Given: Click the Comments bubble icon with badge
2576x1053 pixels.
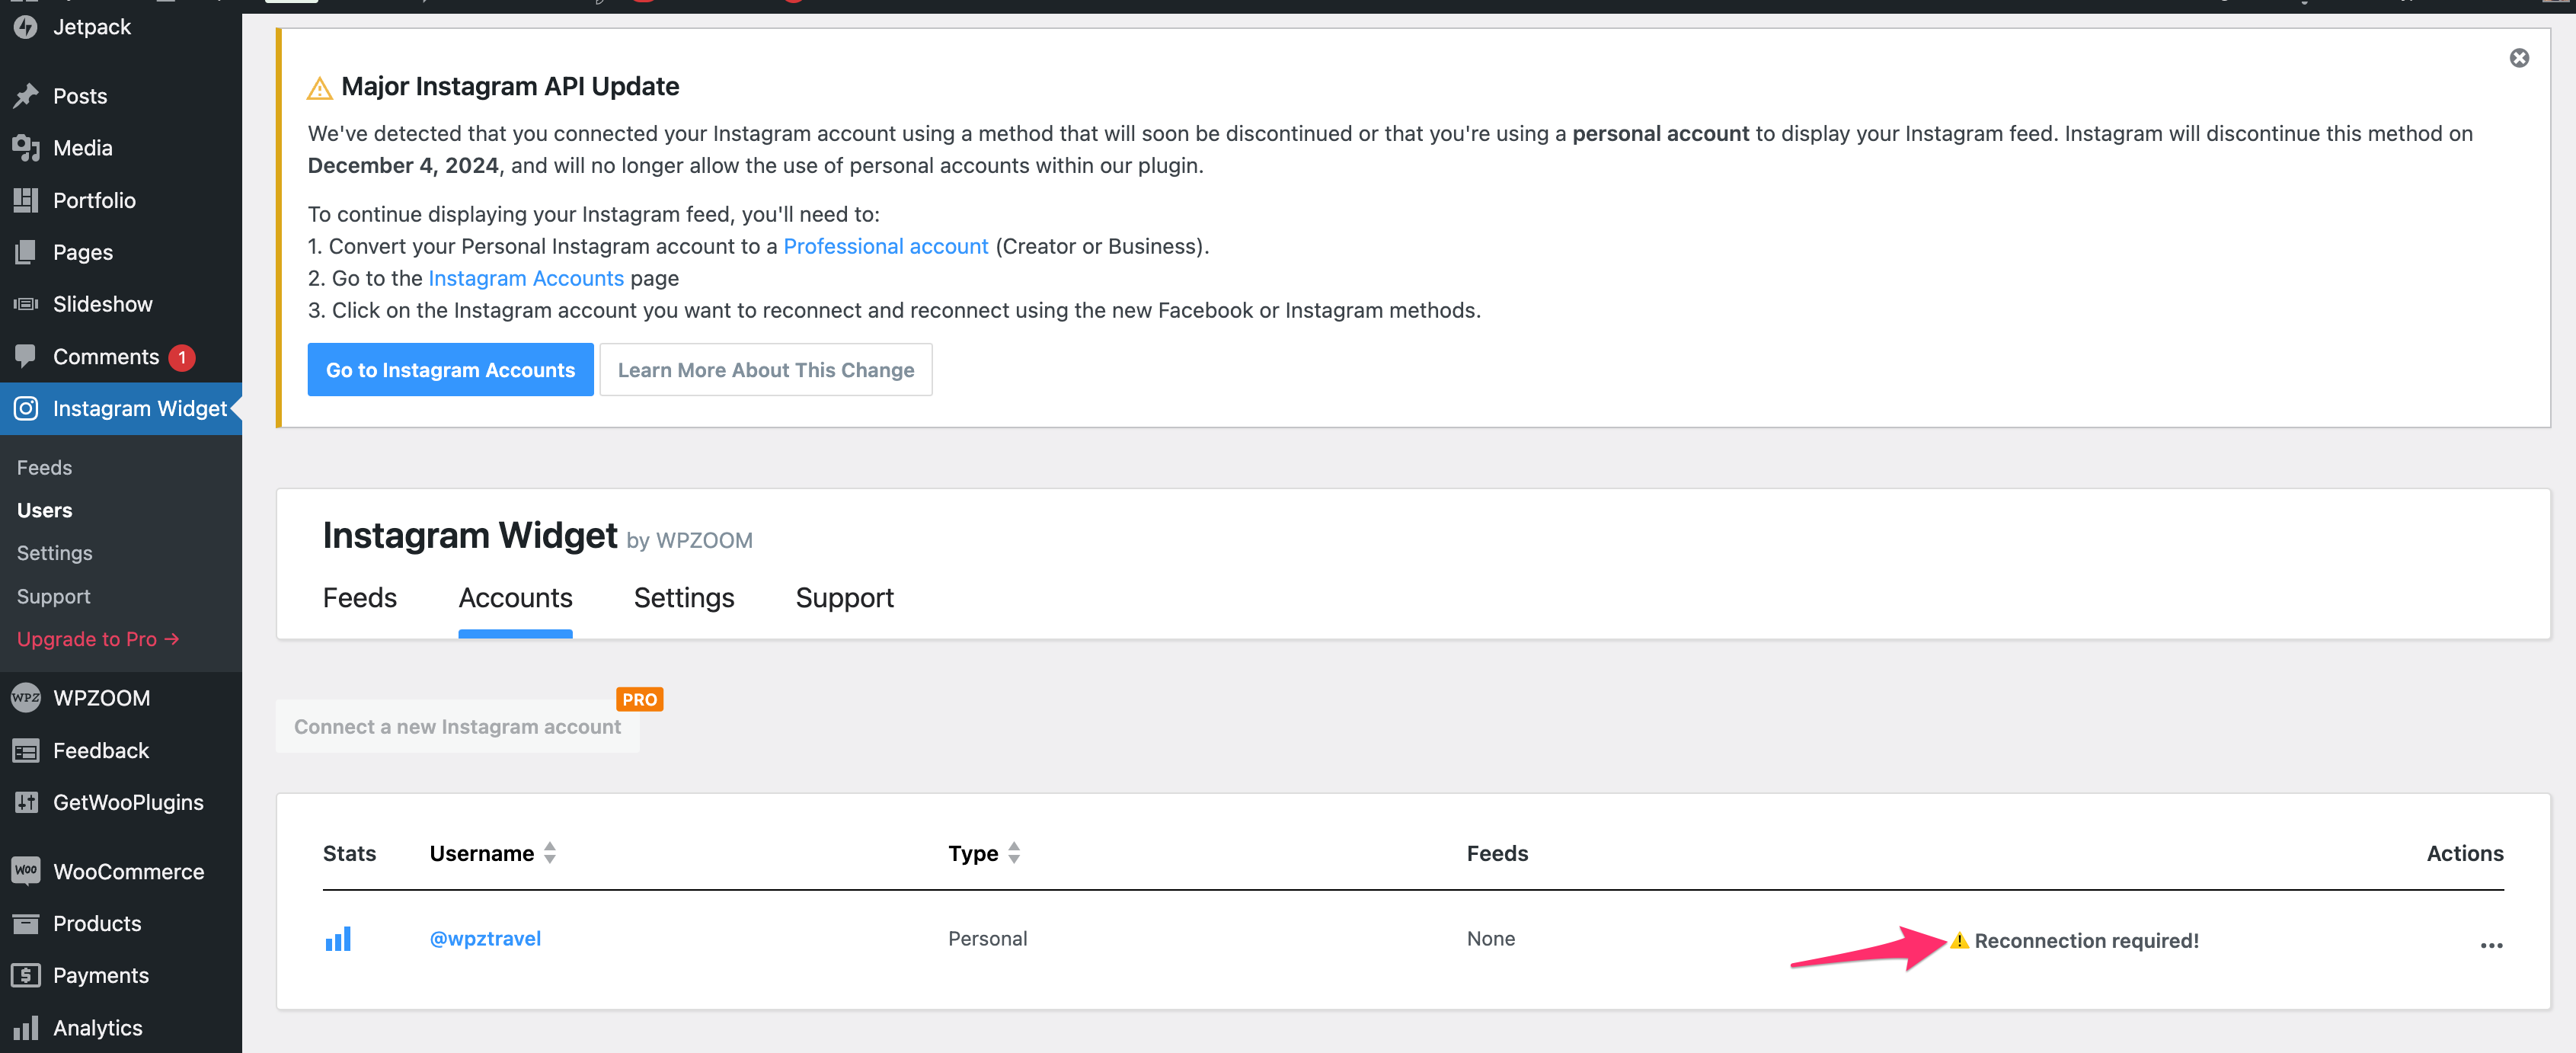Looking at the screenshot, I should point(26,356).
